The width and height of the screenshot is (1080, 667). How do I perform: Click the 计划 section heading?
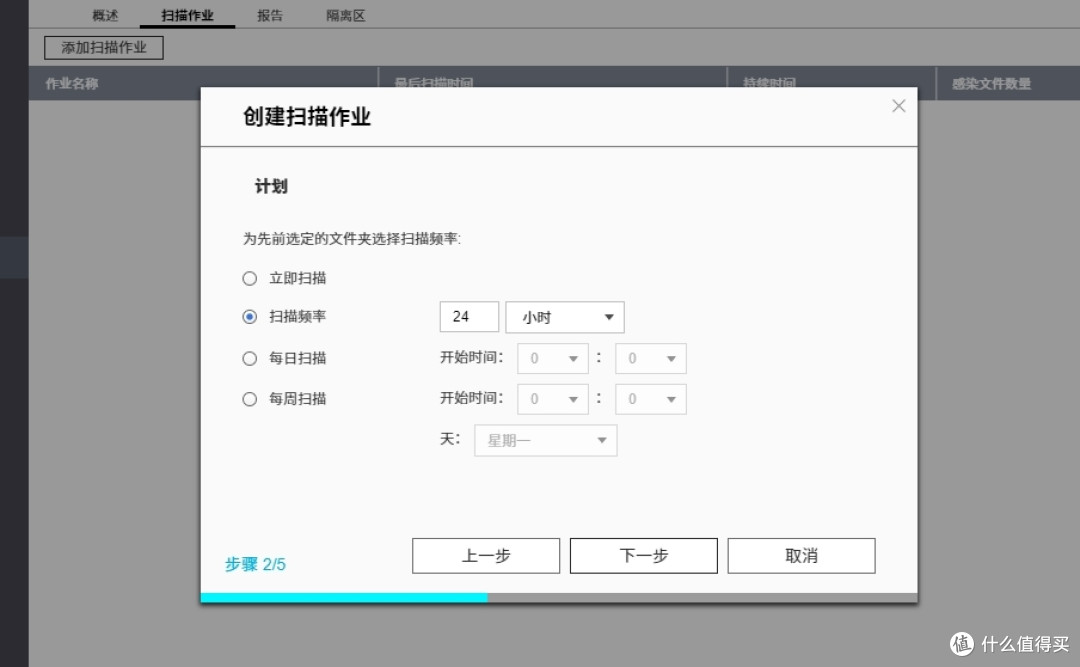[271, 186]
